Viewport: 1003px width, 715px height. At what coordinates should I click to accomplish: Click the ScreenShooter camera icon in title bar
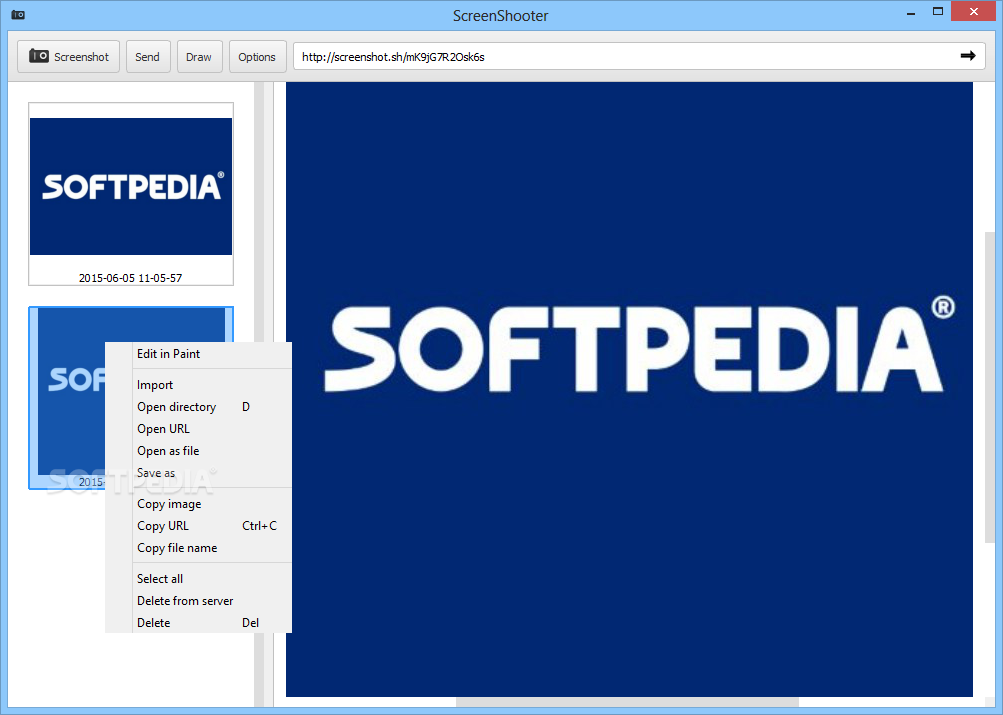click(18, 15)
